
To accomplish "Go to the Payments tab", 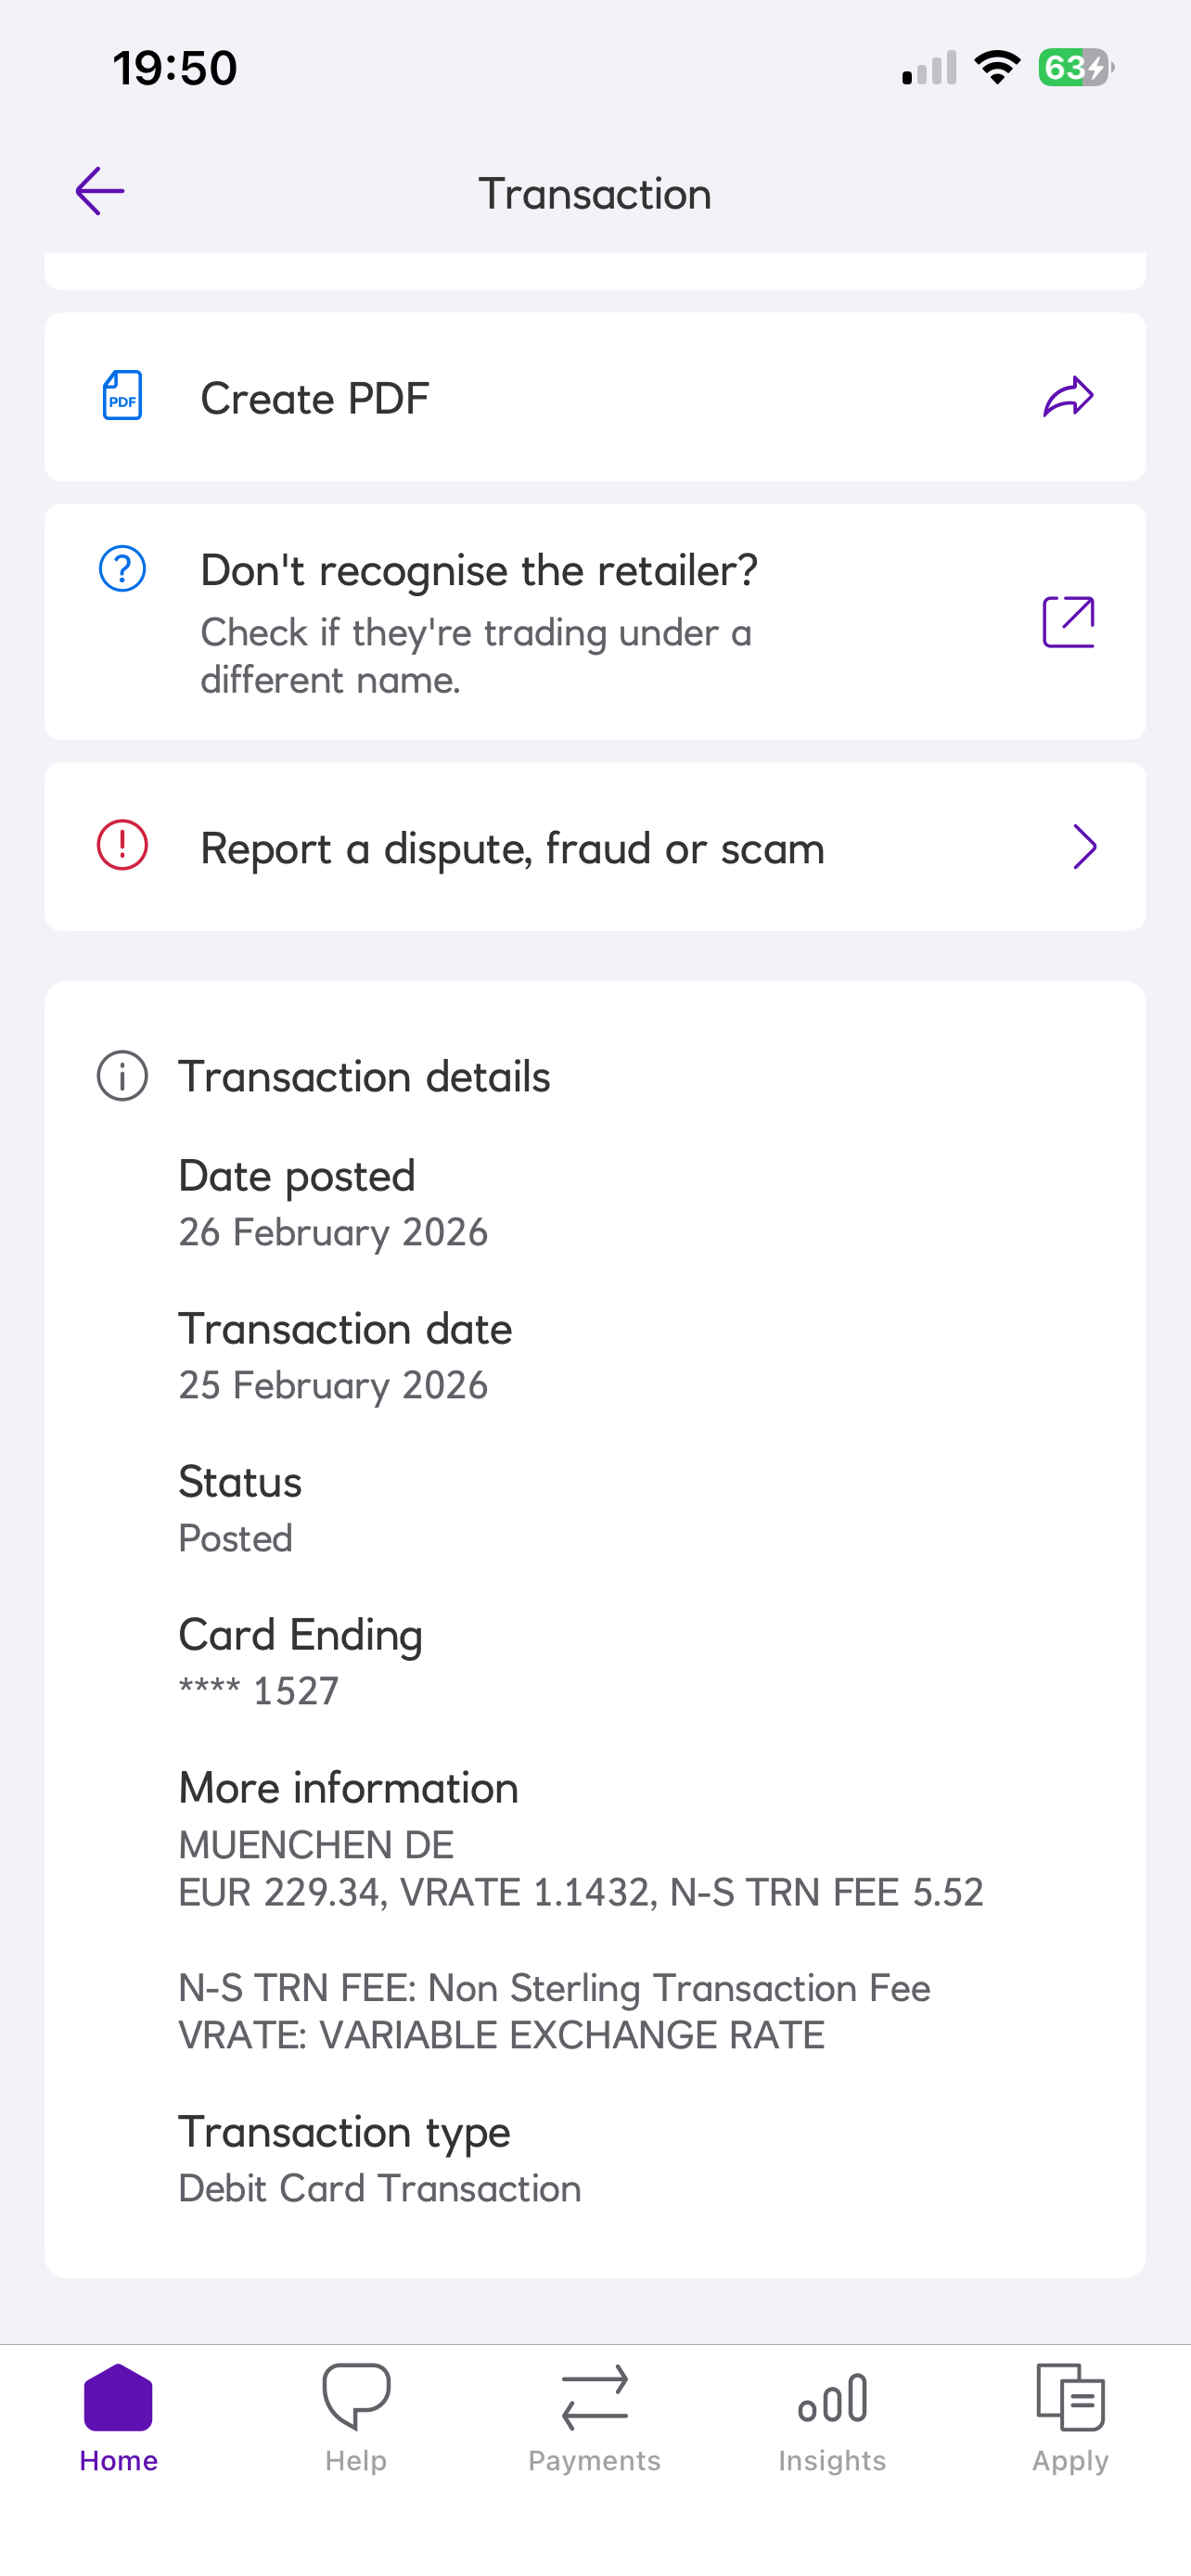I will tap(594, 2416).
